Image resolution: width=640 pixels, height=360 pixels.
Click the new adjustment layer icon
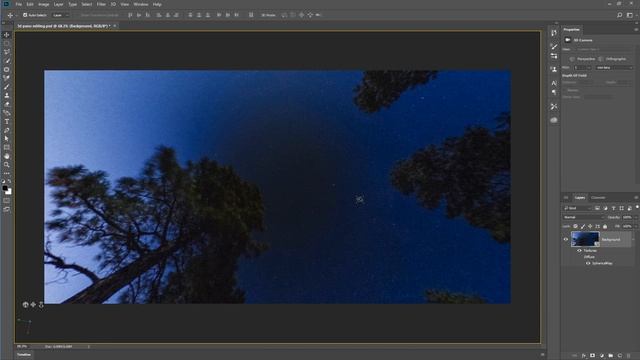point(602,356)
